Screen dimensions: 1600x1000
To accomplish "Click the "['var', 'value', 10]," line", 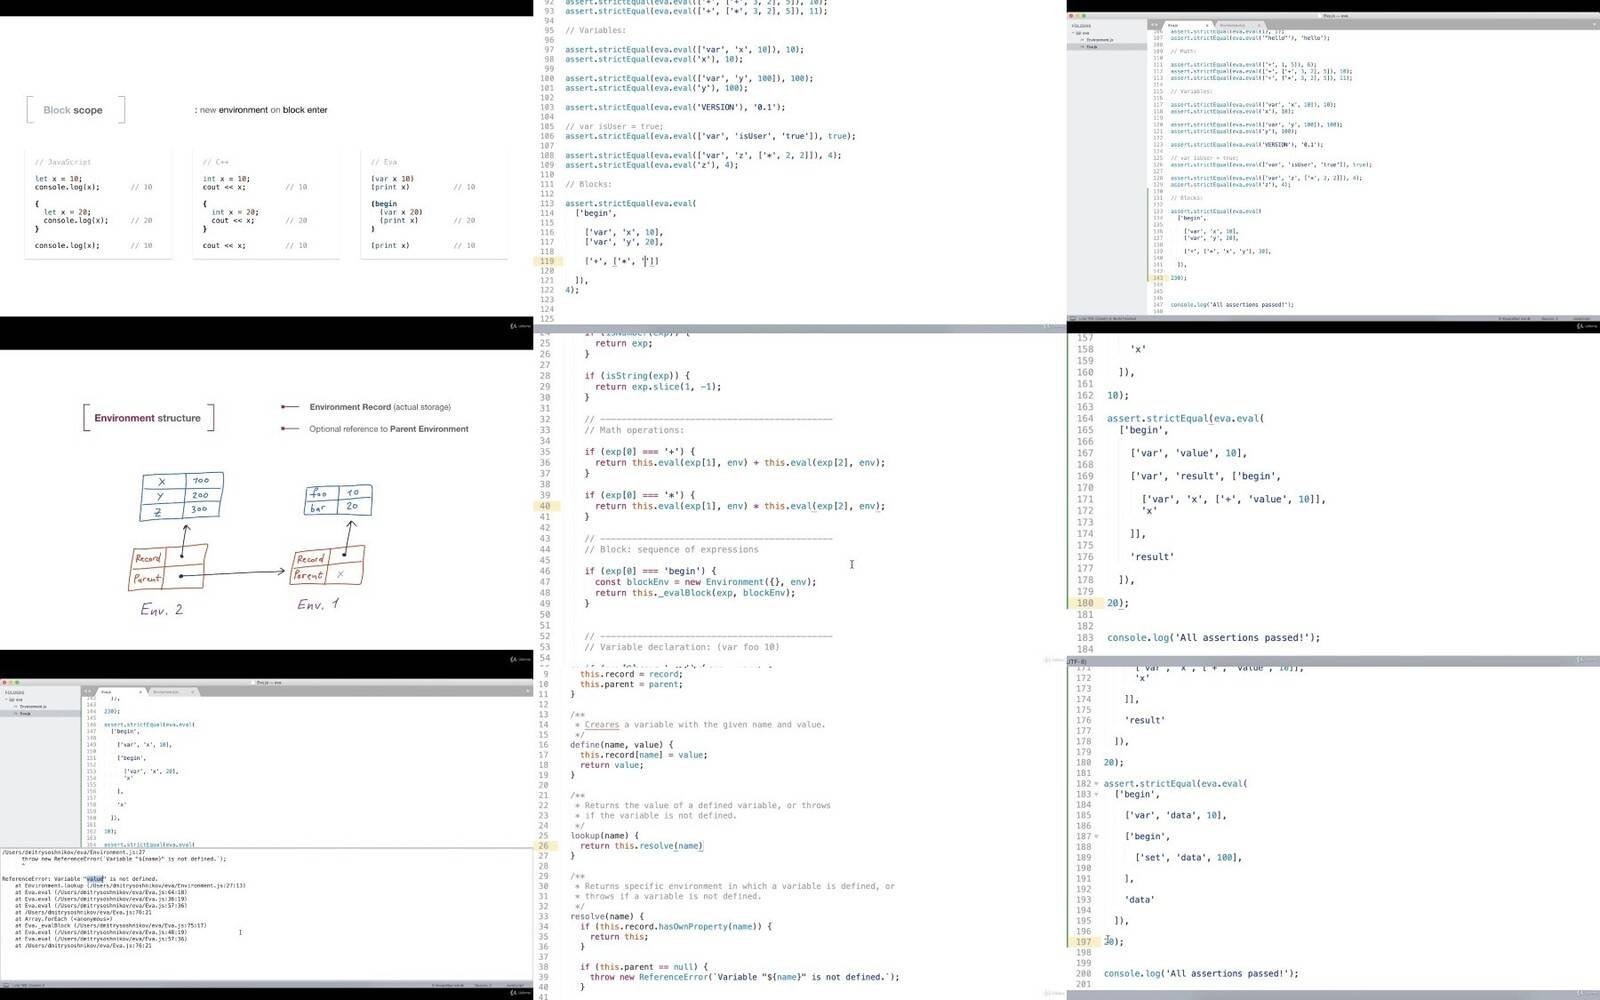I will 1188,453.
